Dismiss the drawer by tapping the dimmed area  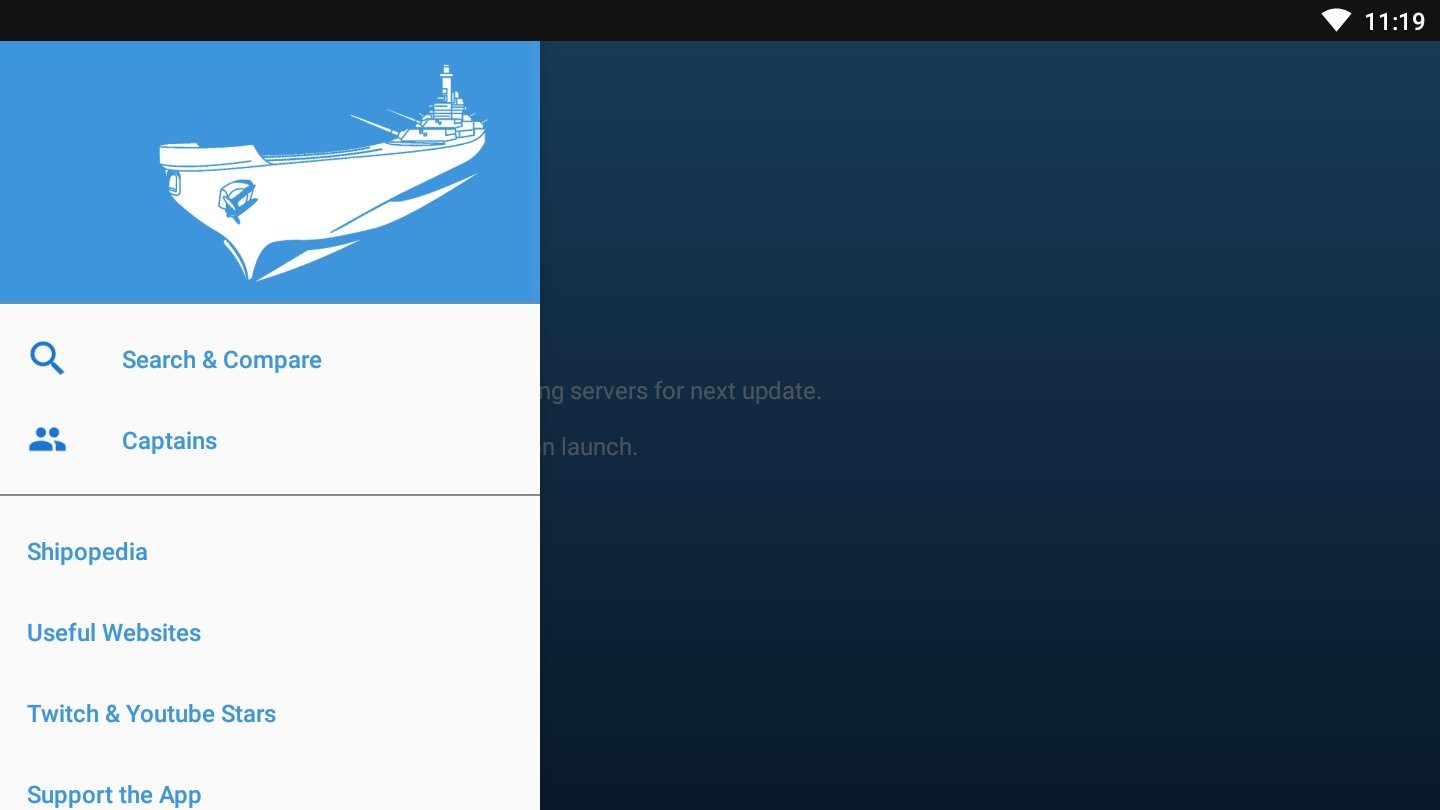(x=1000, y=600)
